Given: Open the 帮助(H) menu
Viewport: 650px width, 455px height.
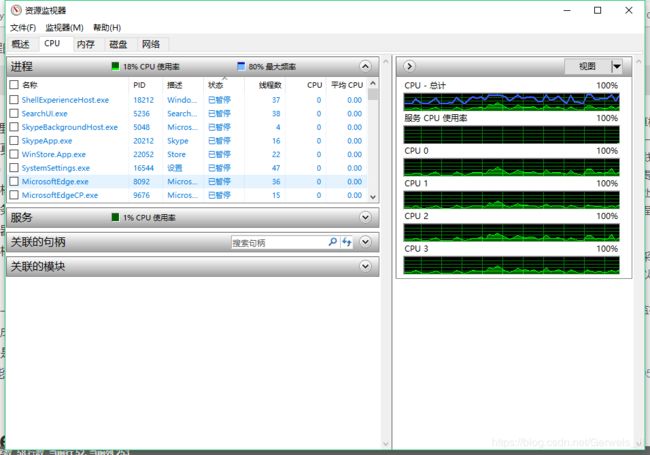Looking at the screenshot, I should click(107, 28).
